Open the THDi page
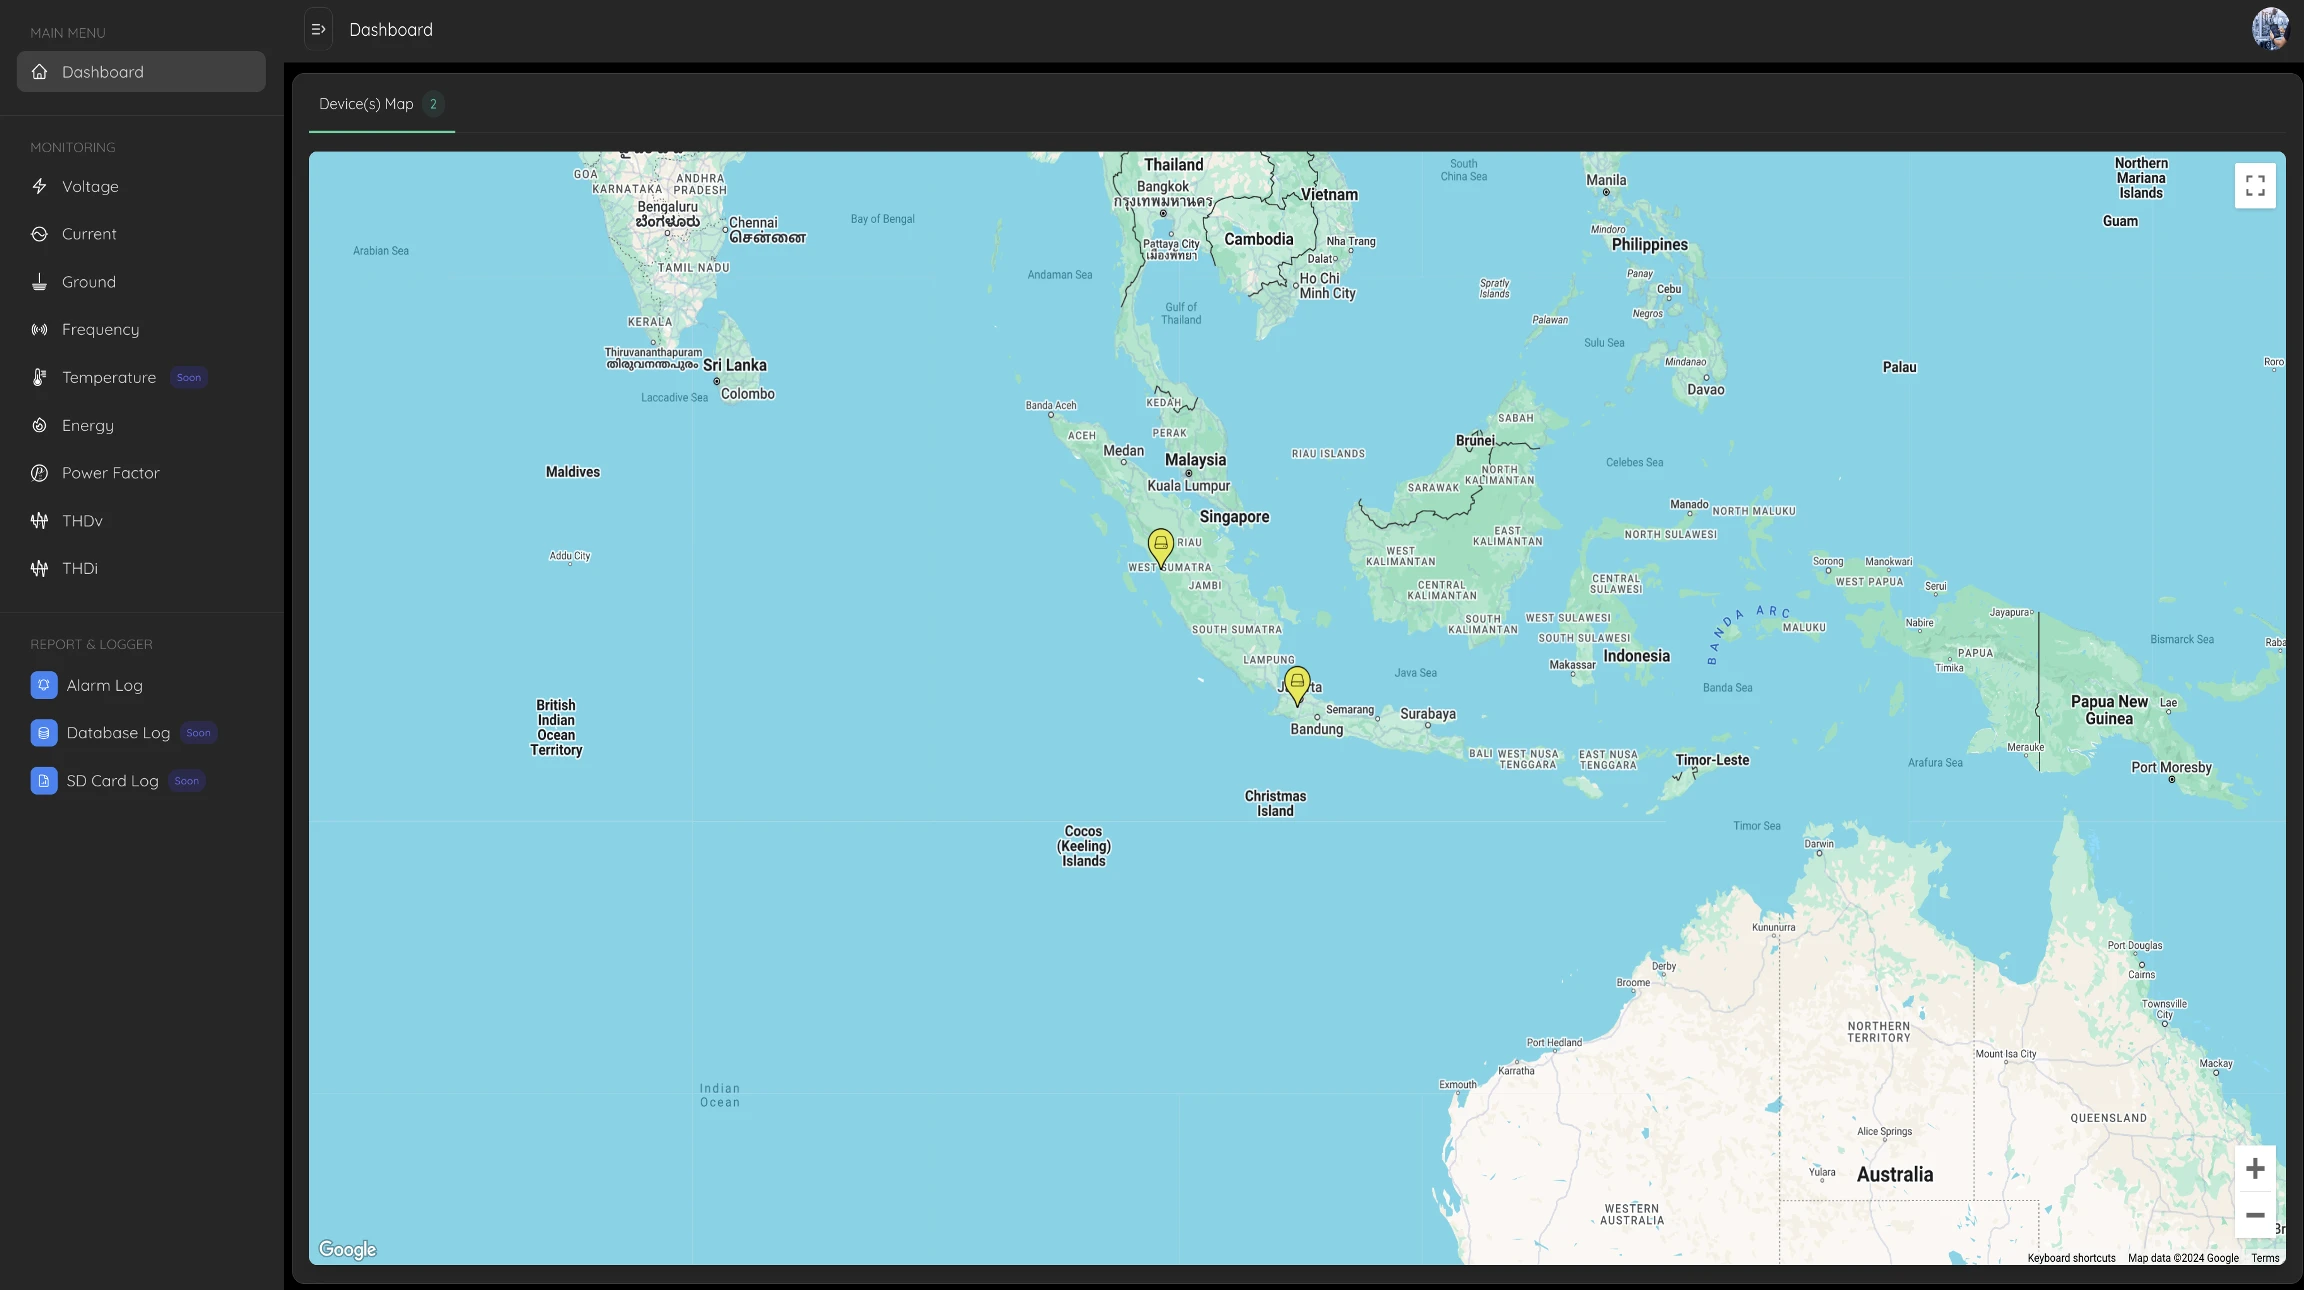The height and width of the screenshot is (1290, 2304). coord(80,569)
